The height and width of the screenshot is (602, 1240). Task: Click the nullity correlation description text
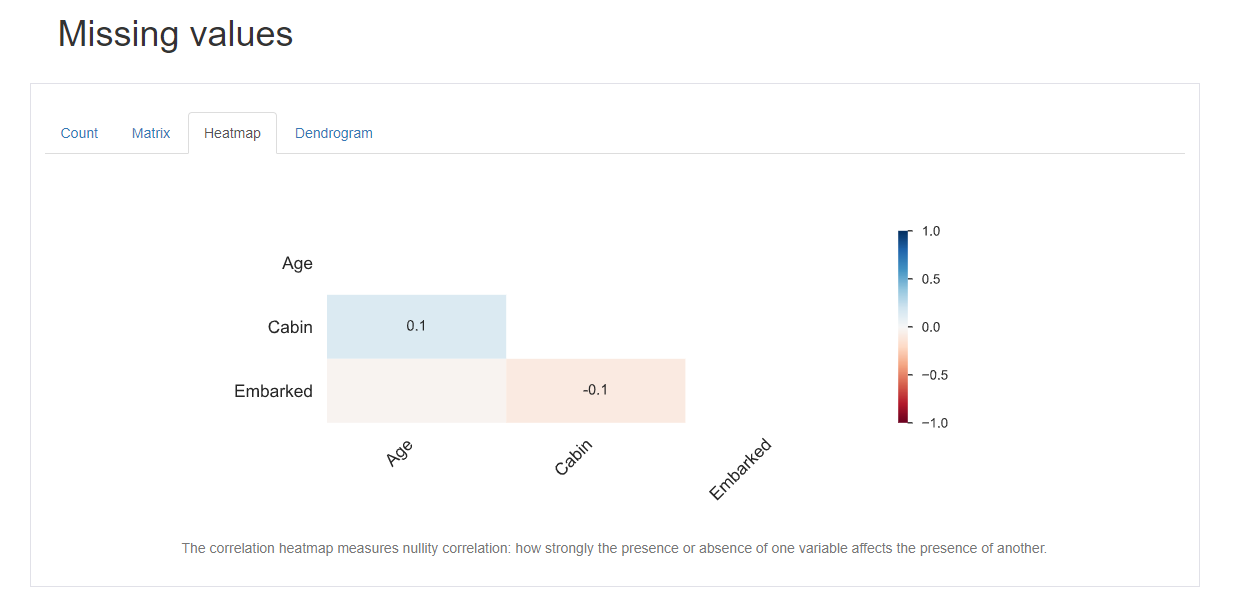pos(614,549)
